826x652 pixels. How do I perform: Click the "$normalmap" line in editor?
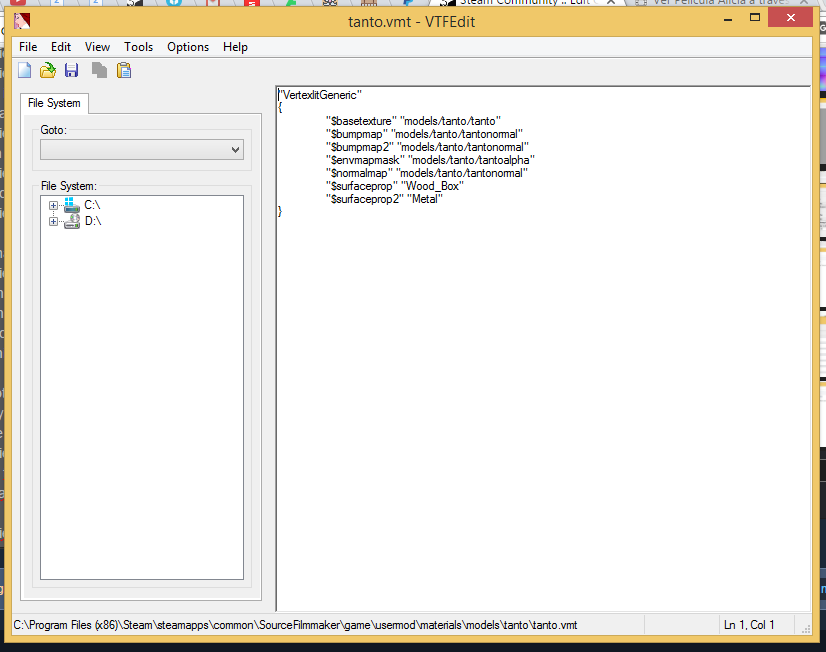pyautogui.click(x=427, y=173)
